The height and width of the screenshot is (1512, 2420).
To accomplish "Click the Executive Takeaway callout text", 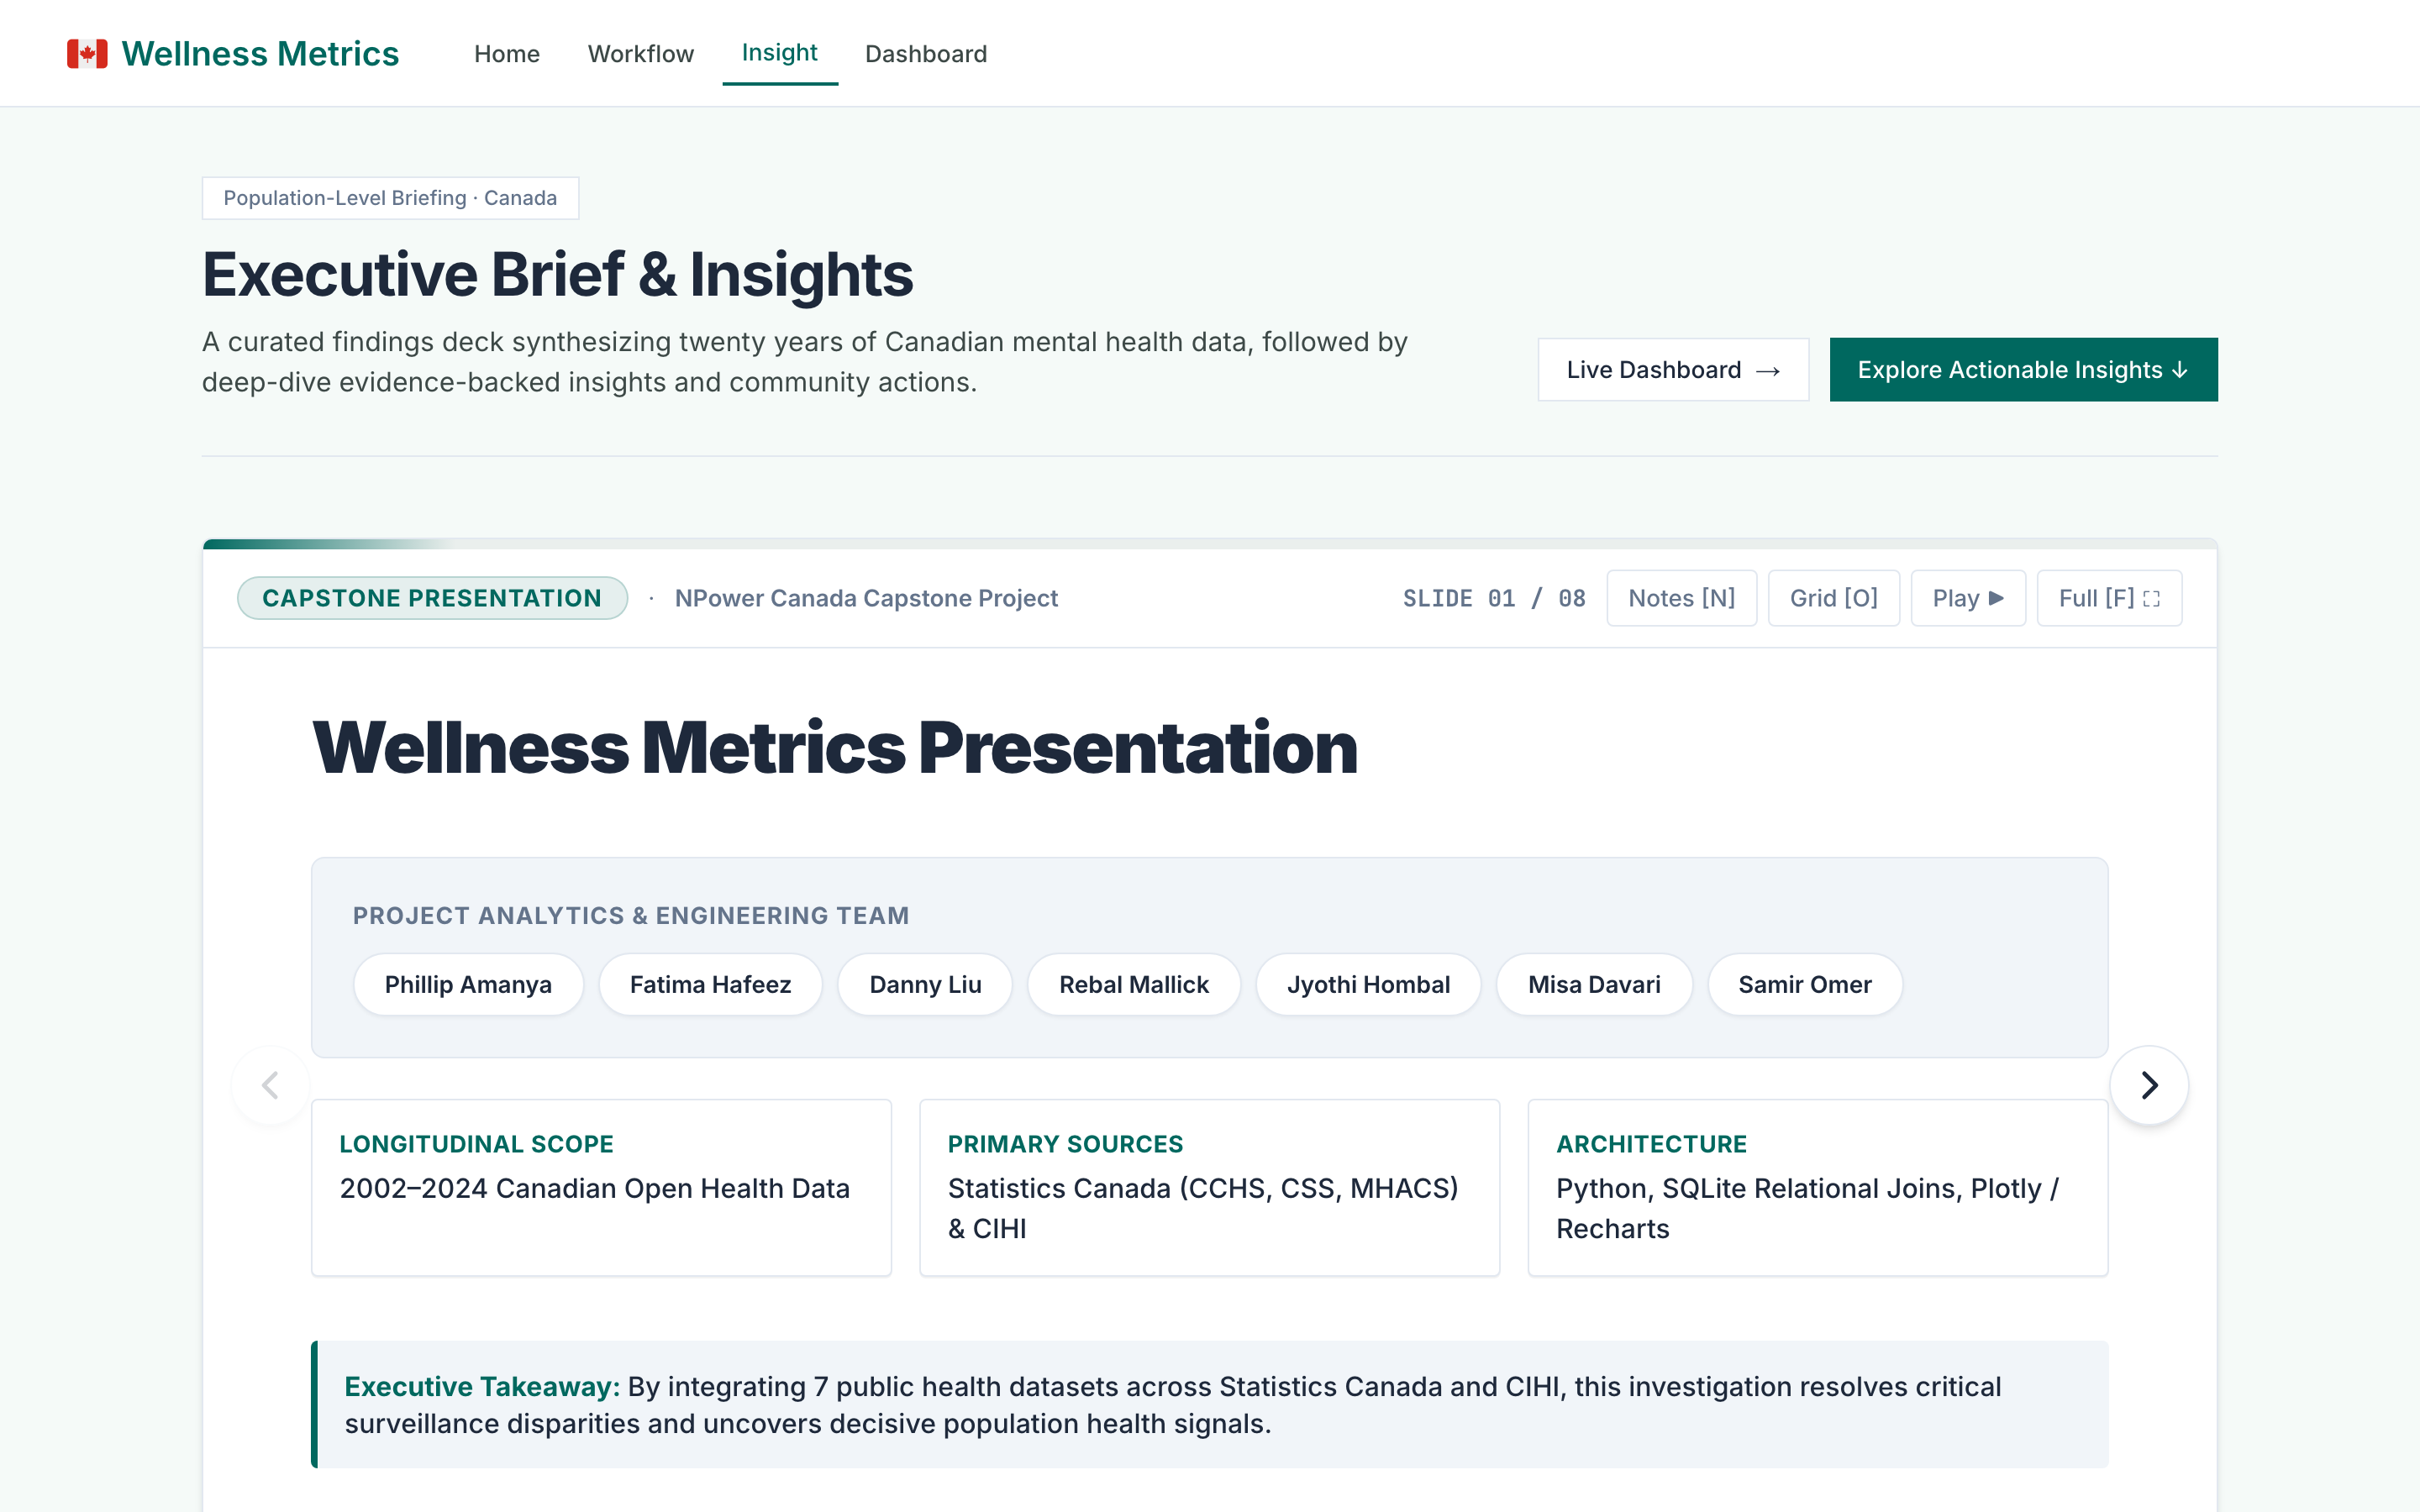I will tap(1210, 1405).
